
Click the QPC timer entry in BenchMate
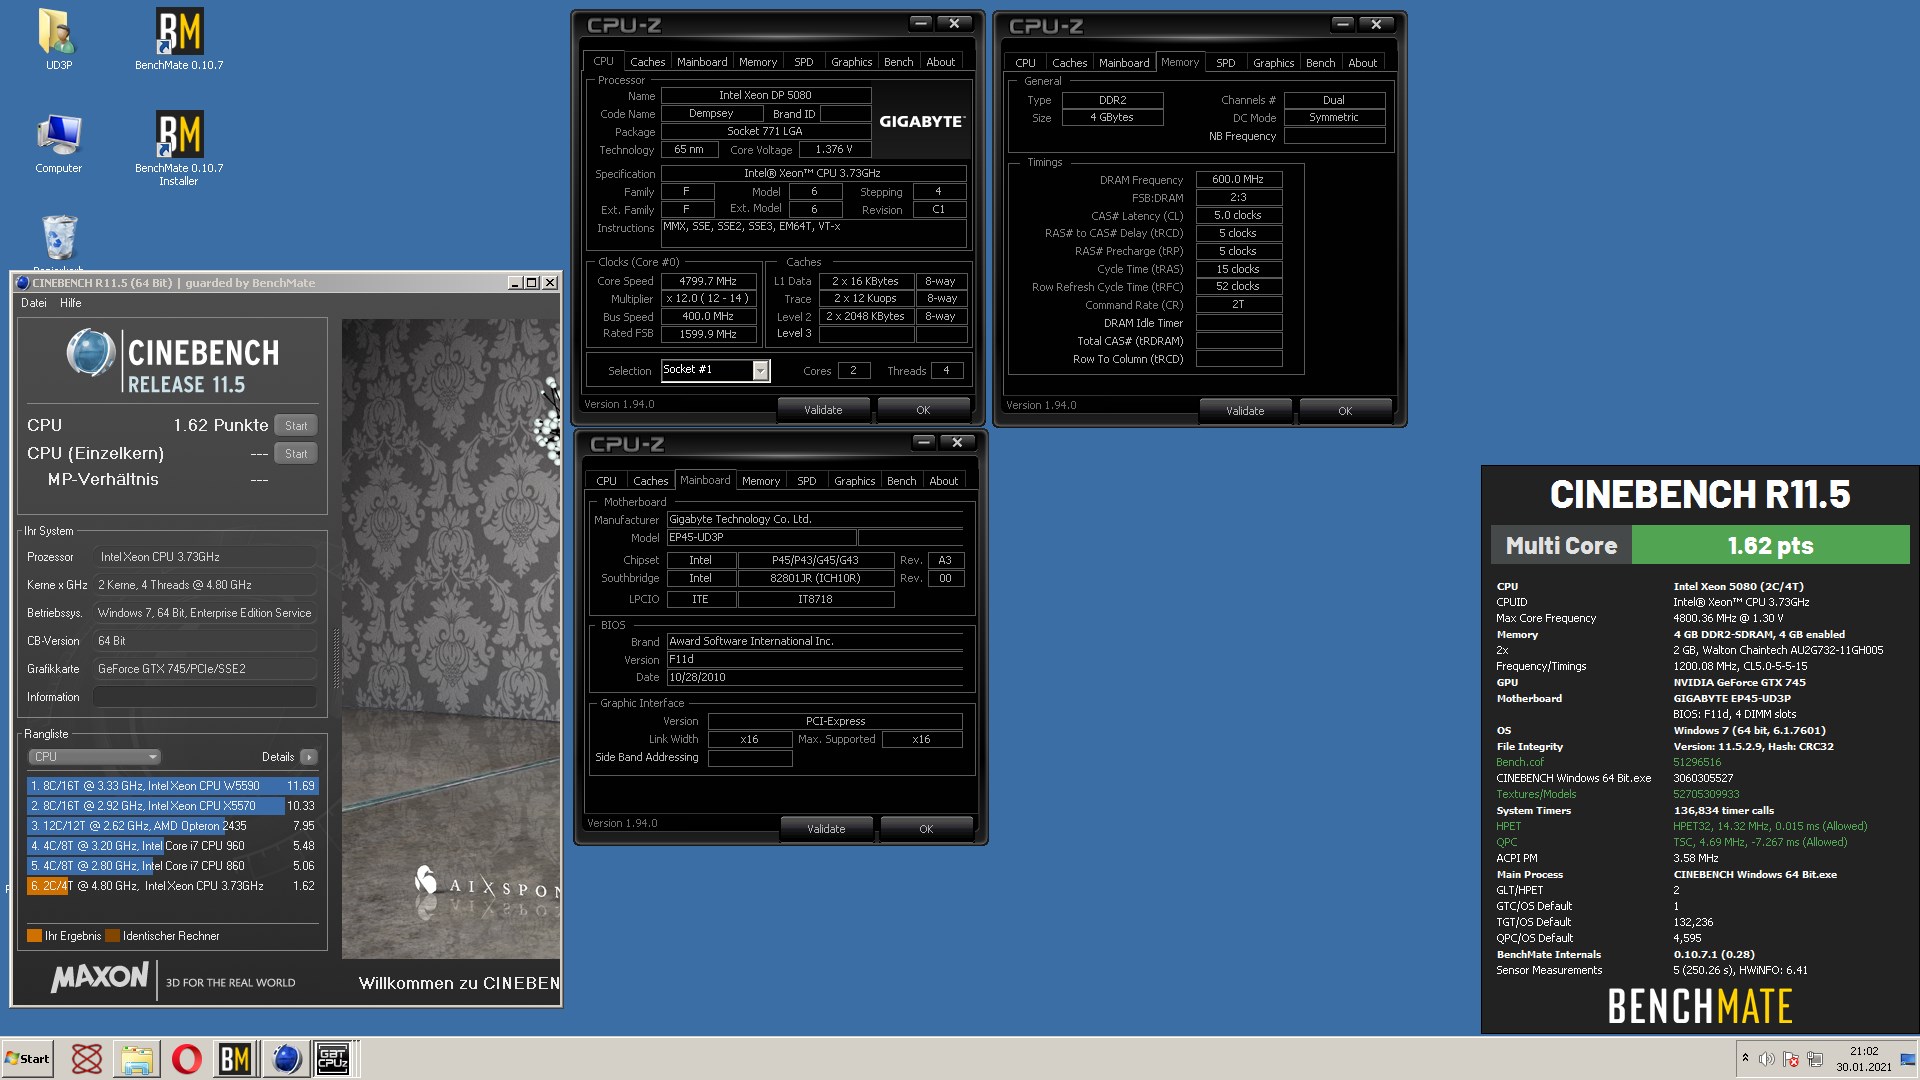(1506, 842)
